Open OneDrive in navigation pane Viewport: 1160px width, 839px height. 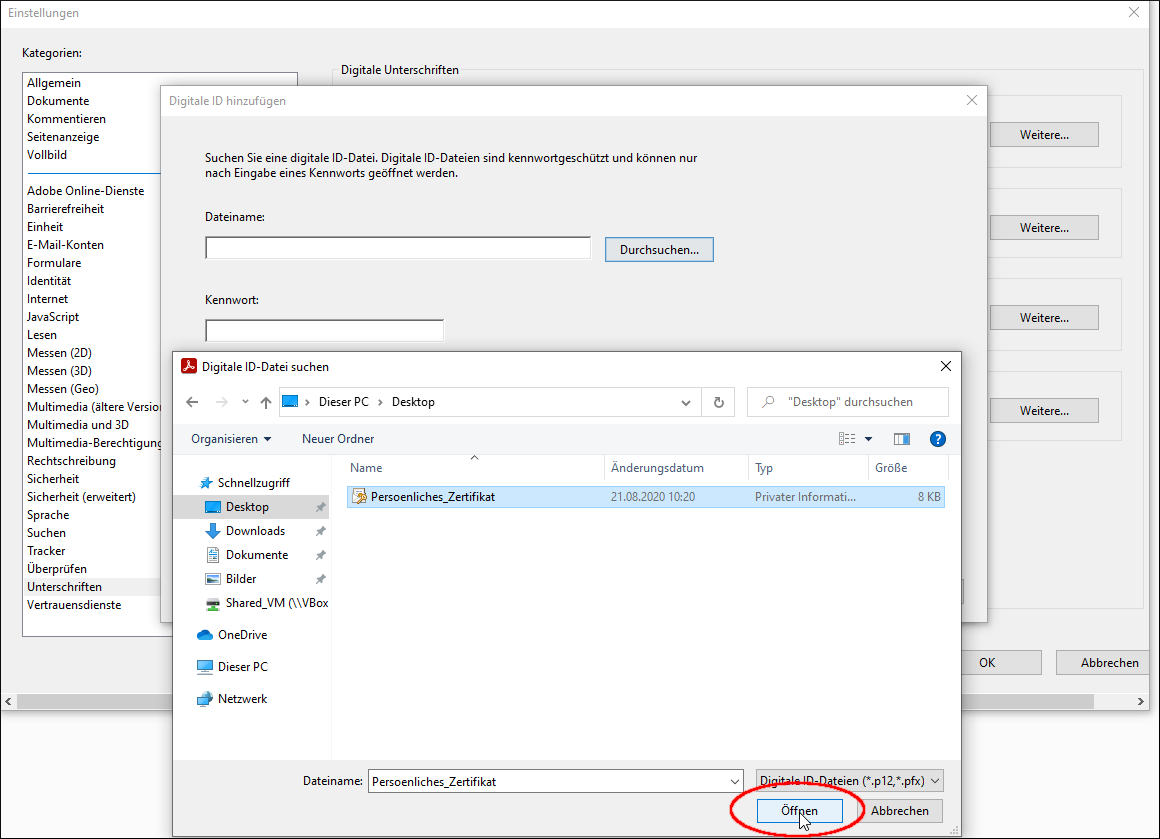pyautogui.click(x=242, y=635)
